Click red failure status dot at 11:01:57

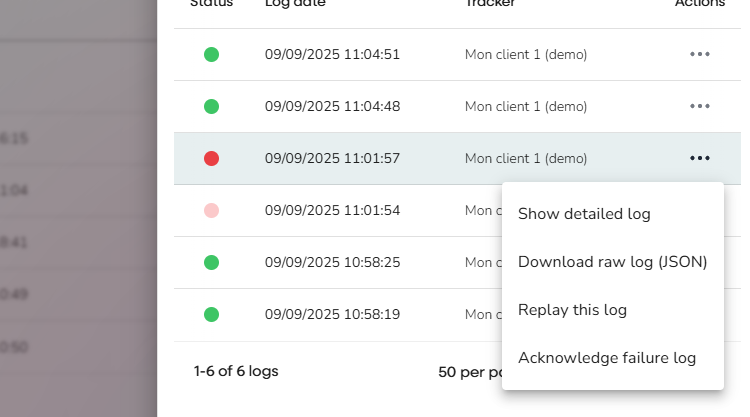coord(211,158)
